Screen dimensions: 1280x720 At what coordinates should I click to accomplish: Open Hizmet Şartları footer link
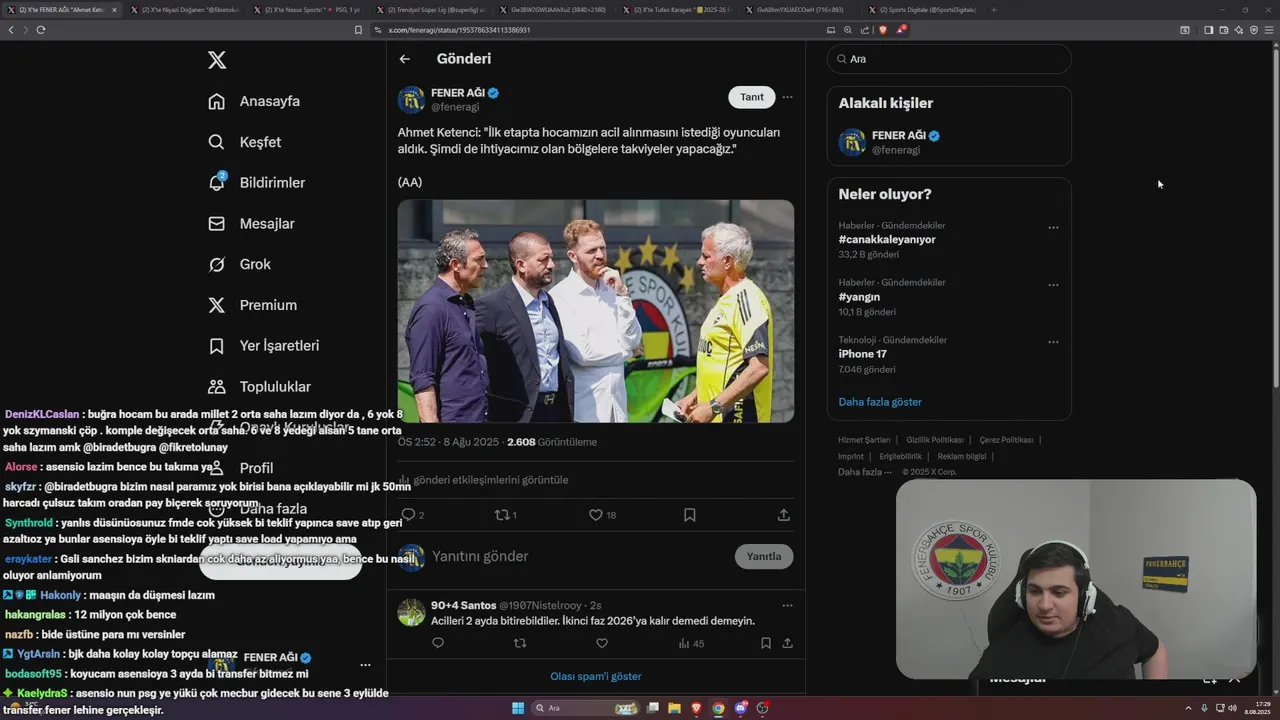coord(864,440)
